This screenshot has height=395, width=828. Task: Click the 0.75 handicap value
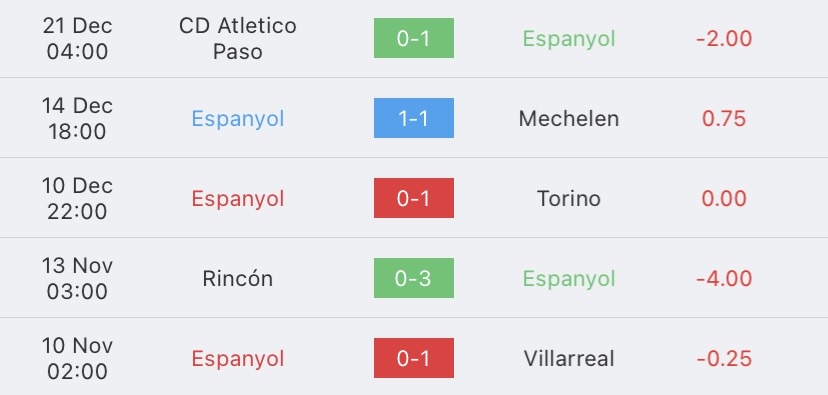[x=724, y=118]
